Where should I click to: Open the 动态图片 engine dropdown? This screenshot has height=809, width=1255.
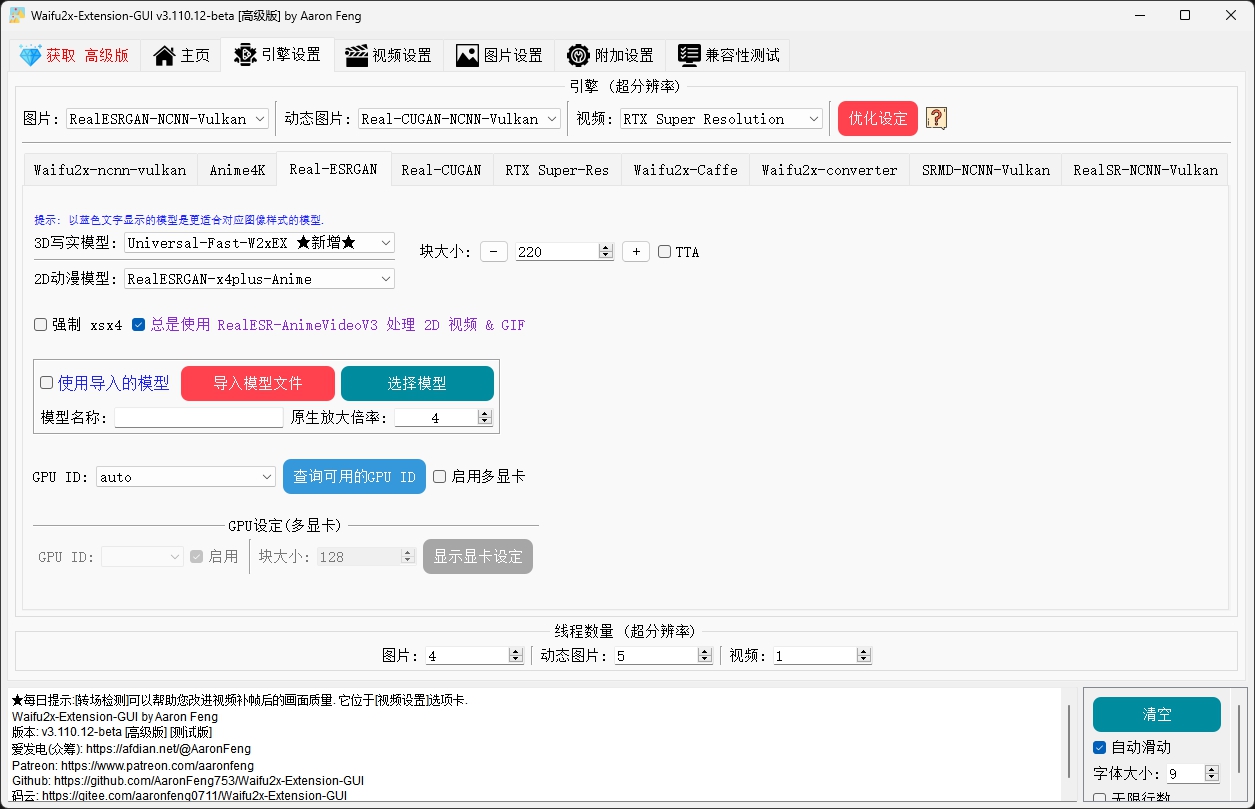click(460, 119)
